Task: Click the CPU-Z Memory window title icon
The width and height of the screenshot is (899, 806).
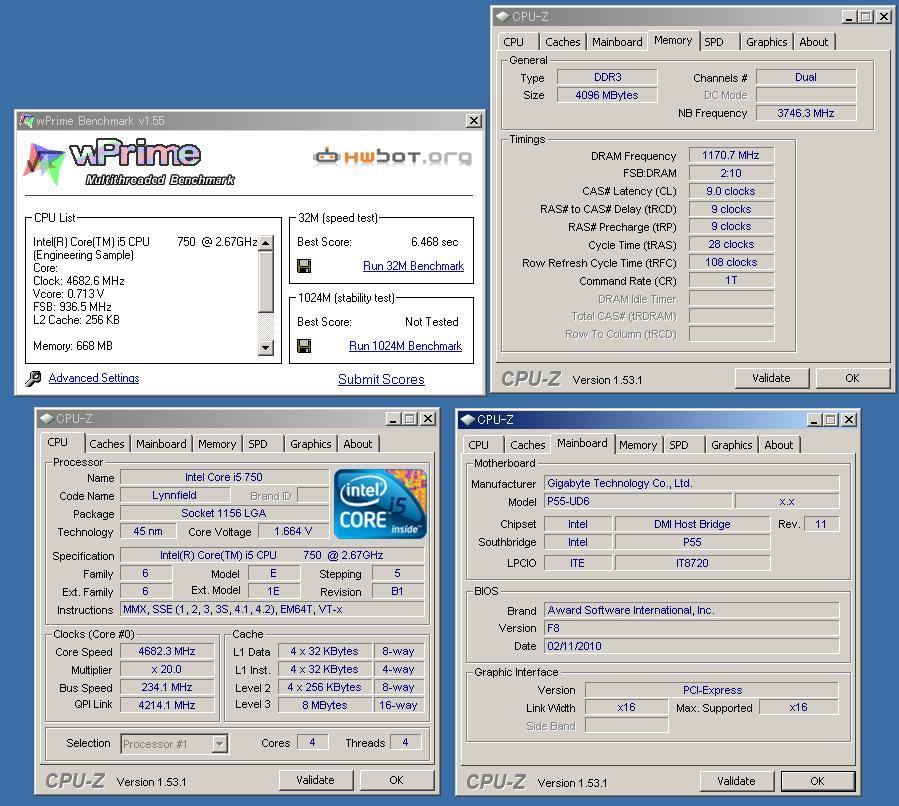Action: 503,17
